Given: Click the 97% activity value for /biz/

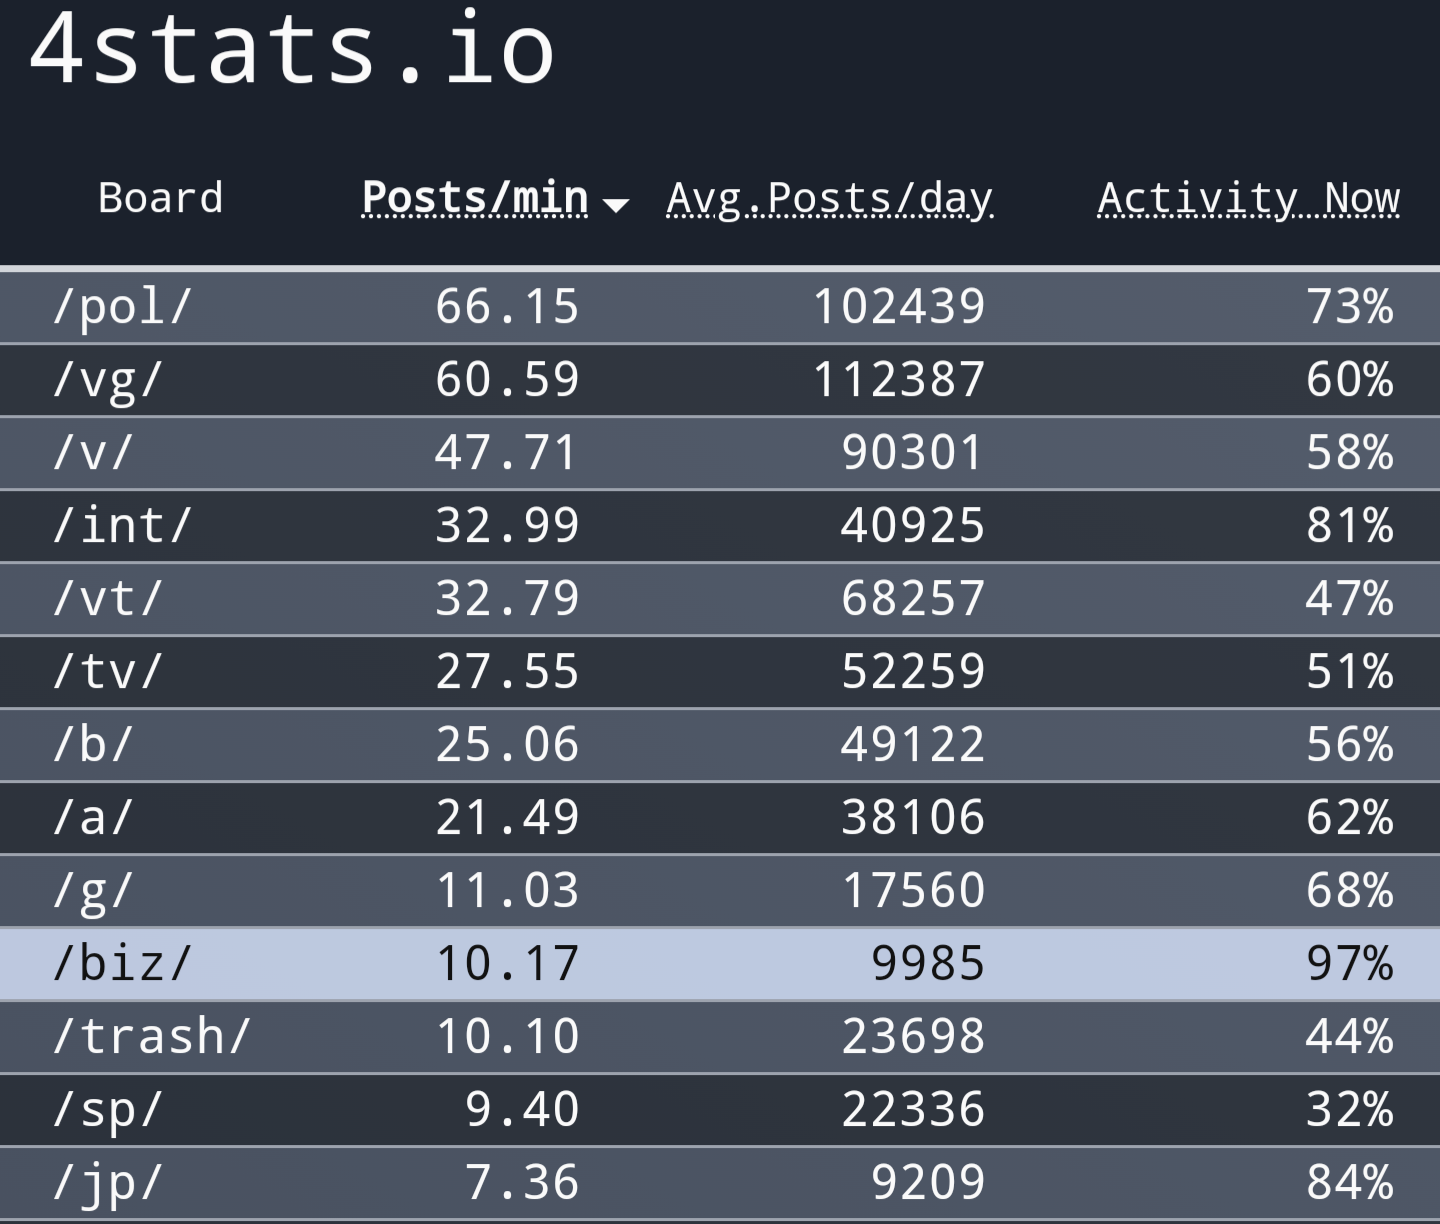Looking at the screenshot, I should (x=1350, y=964).
